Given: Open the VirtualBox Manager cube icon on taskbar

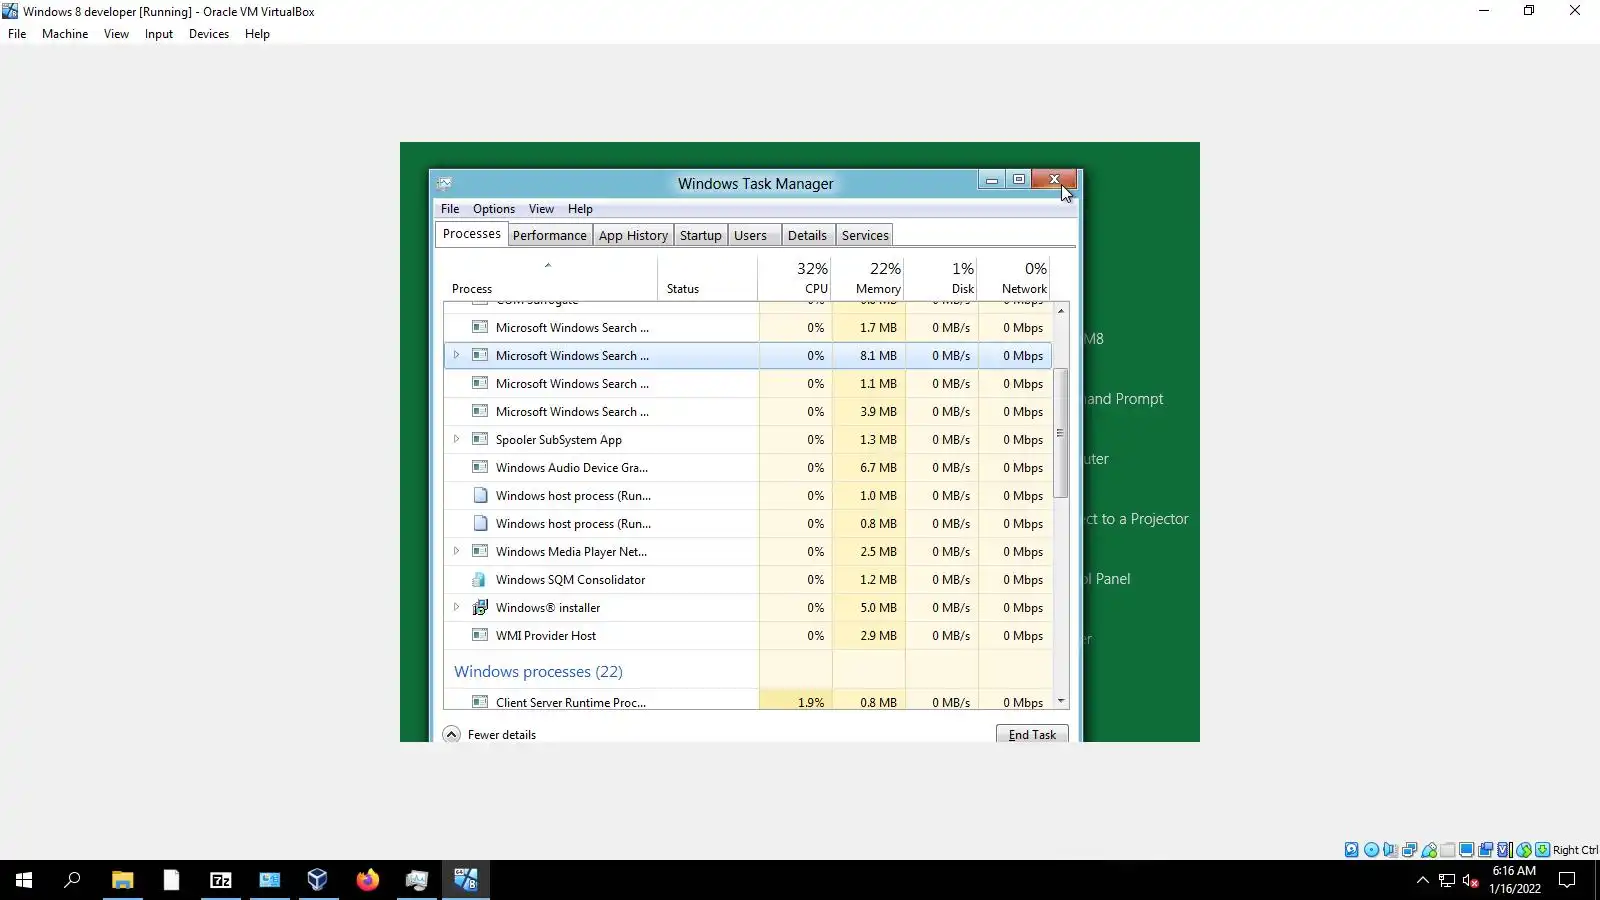Looking at the screenshot, I should (x=318, y=880).
